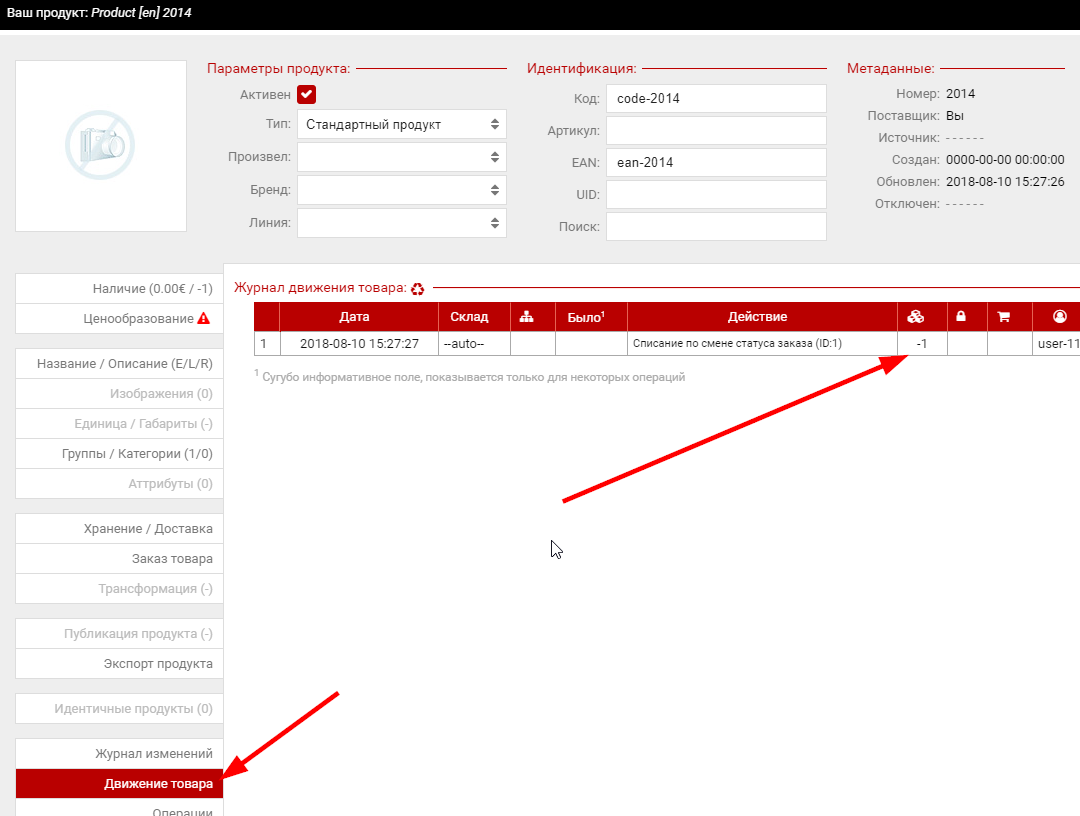Click the hierarchy icon column header

click(527, 317)
